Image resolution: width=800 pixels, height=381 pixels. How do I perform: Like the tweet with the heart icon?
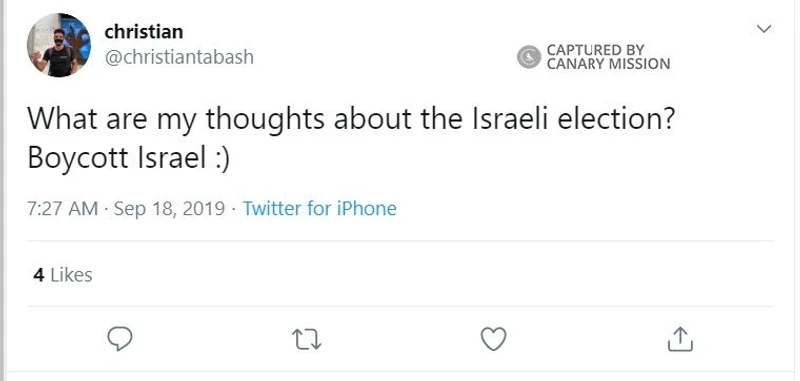pos(494,339)
